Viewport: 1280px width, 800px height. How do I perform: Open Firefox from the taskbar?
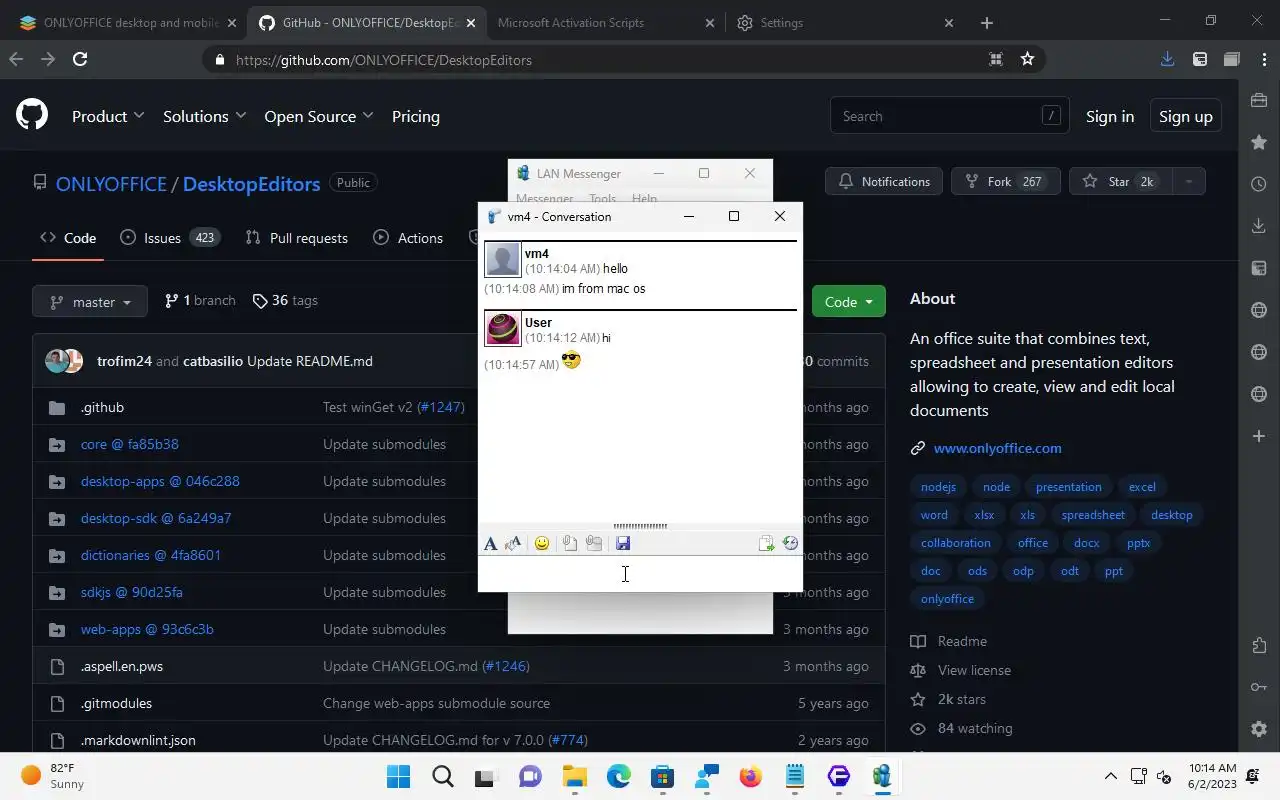(x=750, y=776)
